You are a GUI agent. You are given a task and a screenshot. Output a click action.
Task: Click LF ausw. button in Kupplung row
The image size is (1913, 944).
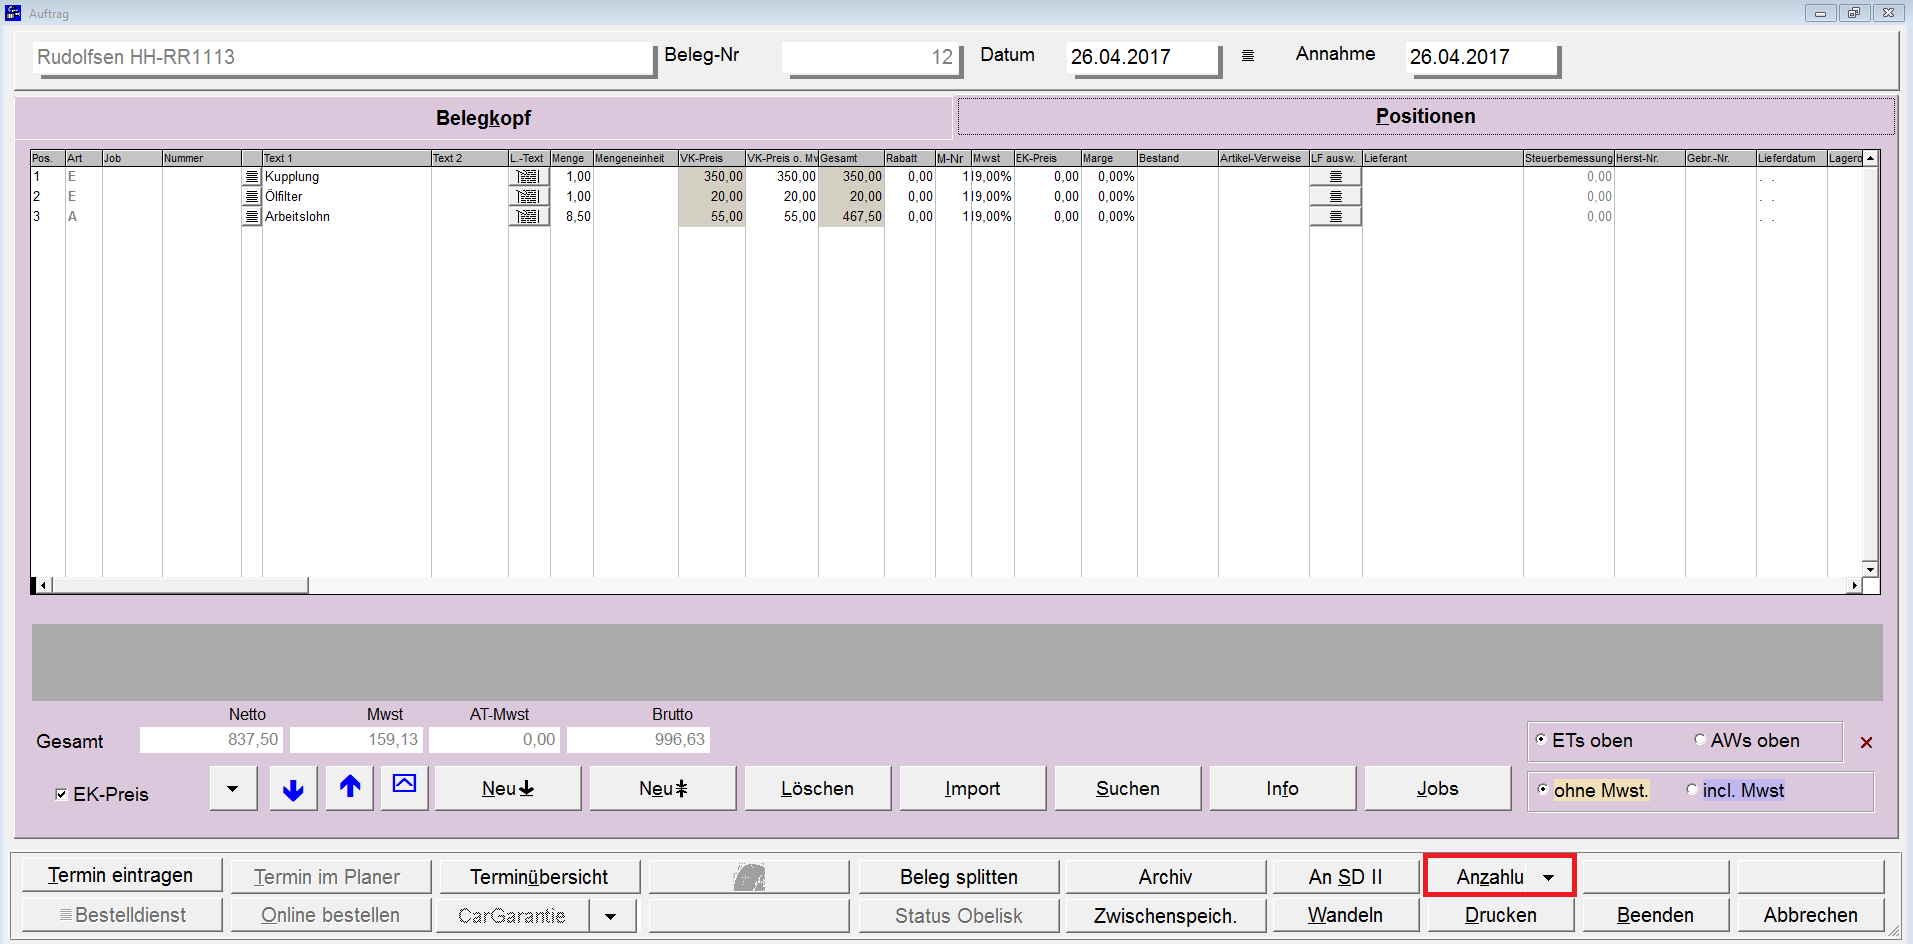click(x=1335, y=177)
